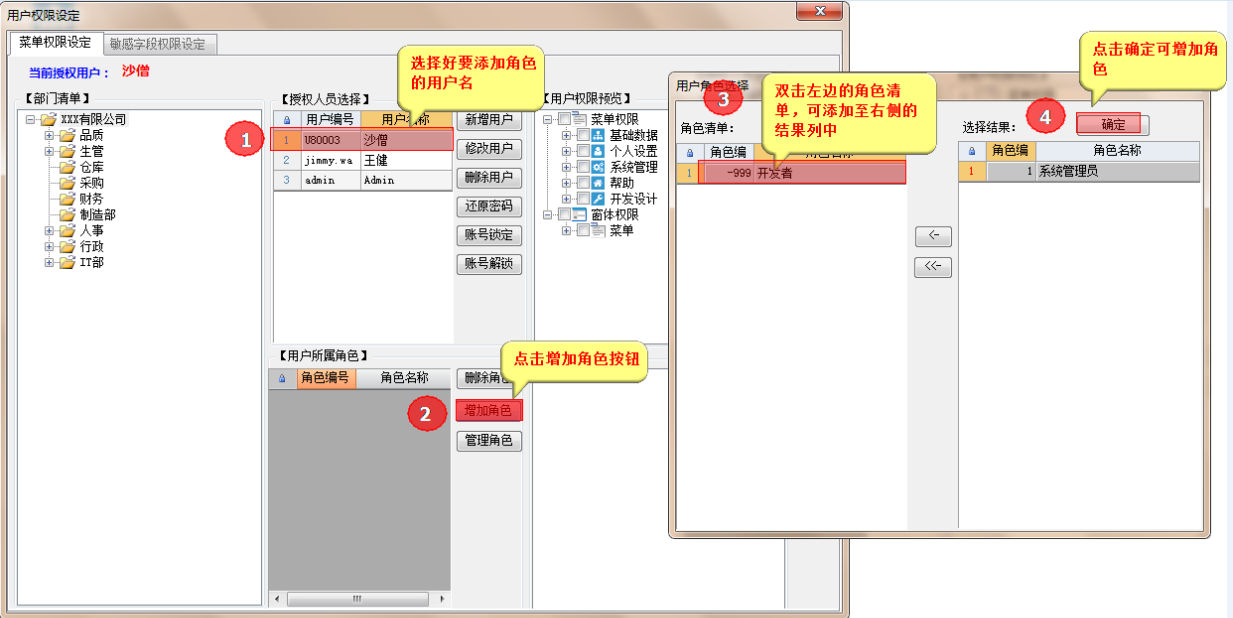Click the 采购 folder icon
The image size is (1233, 618).
point(67,184)
